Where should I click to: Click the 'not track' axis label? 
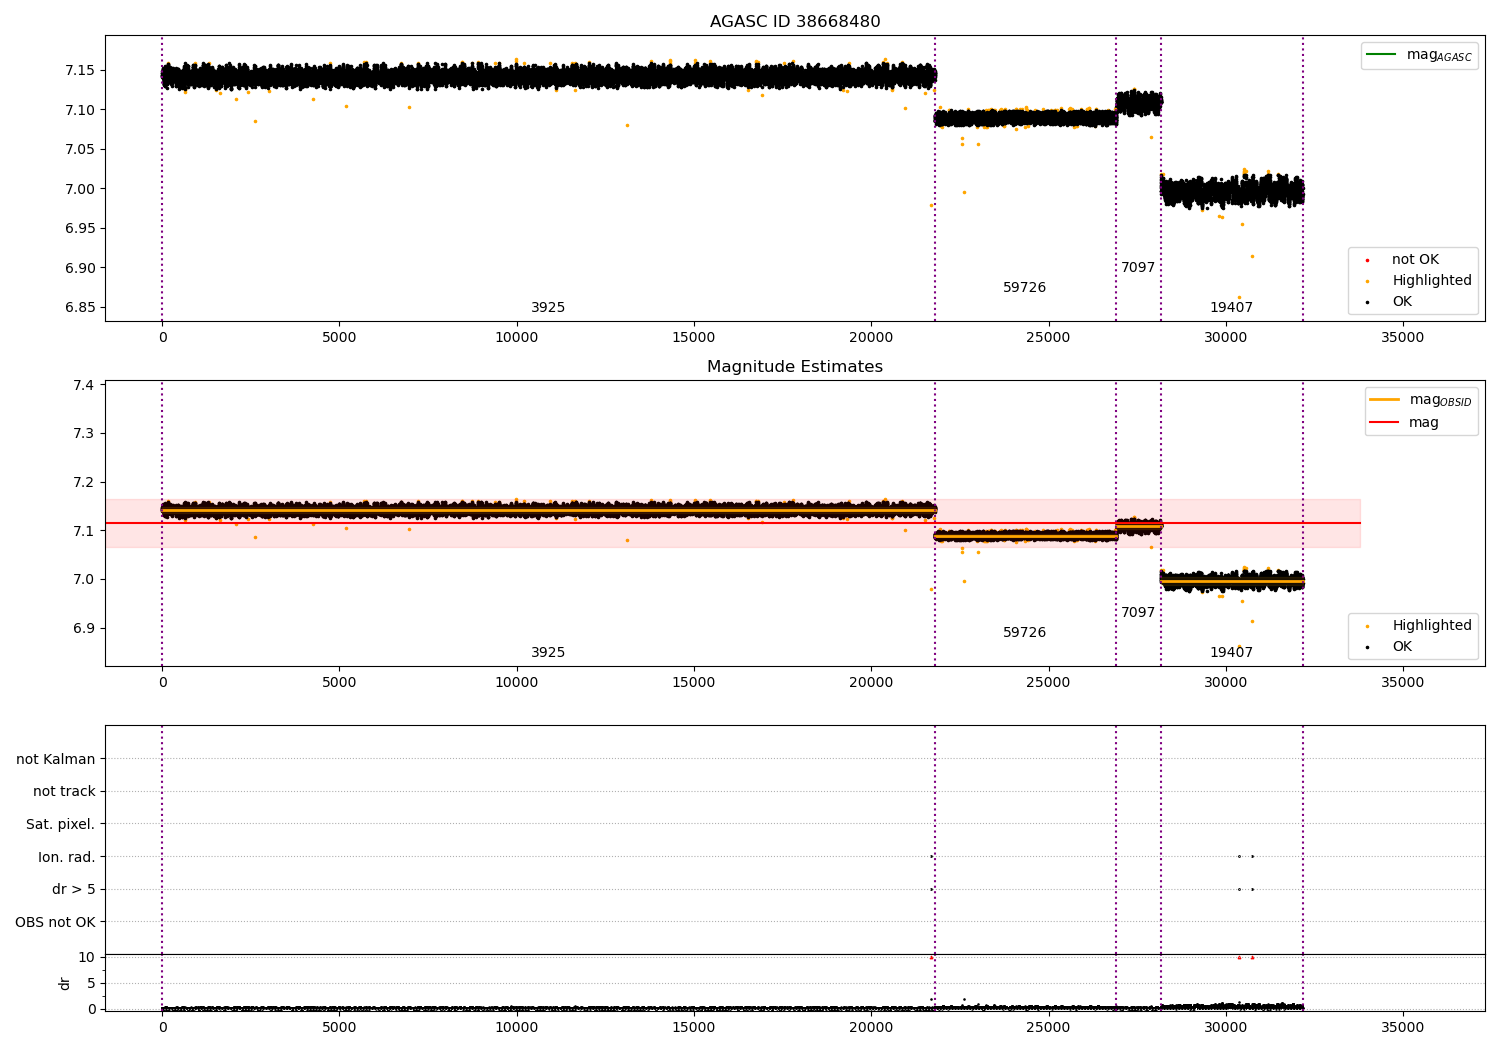coord(64,792)
